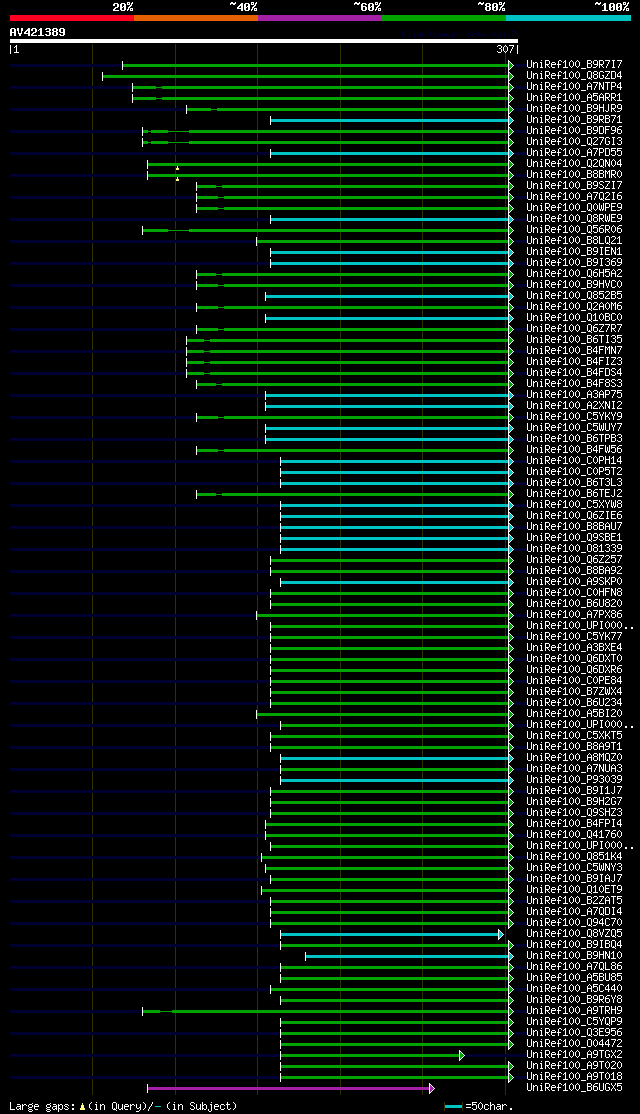Click the AV421389 query name label
Viewport: 640px width, 1114px height.
(38, 32)
